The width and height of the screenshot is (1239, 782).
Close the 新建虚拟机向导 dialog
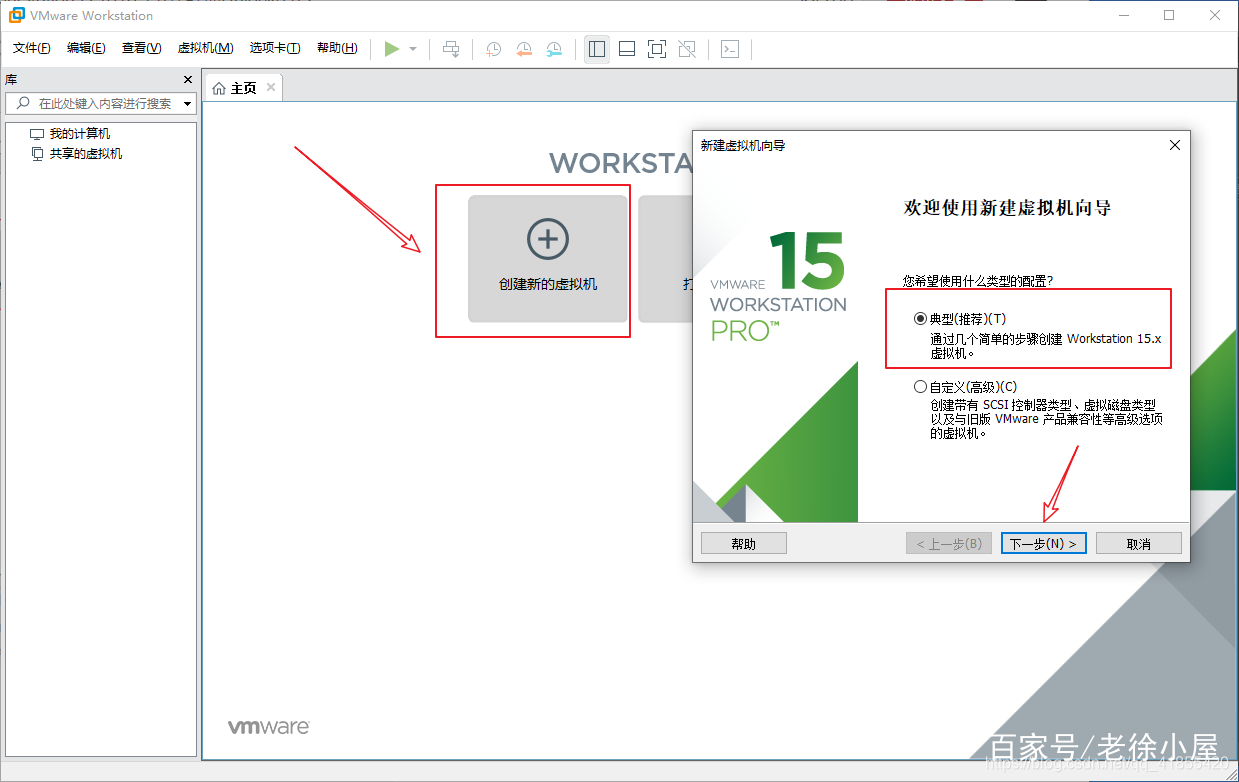(x=1175, y=145)
